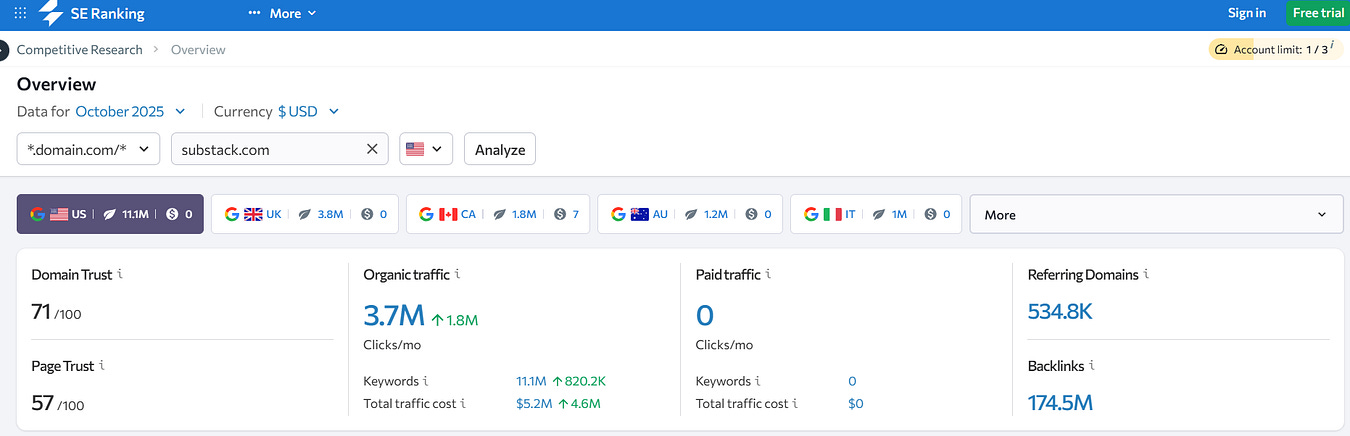Click the 1.8M organic traffic increase
1350x436 pixels.
[x=455, y=320]
